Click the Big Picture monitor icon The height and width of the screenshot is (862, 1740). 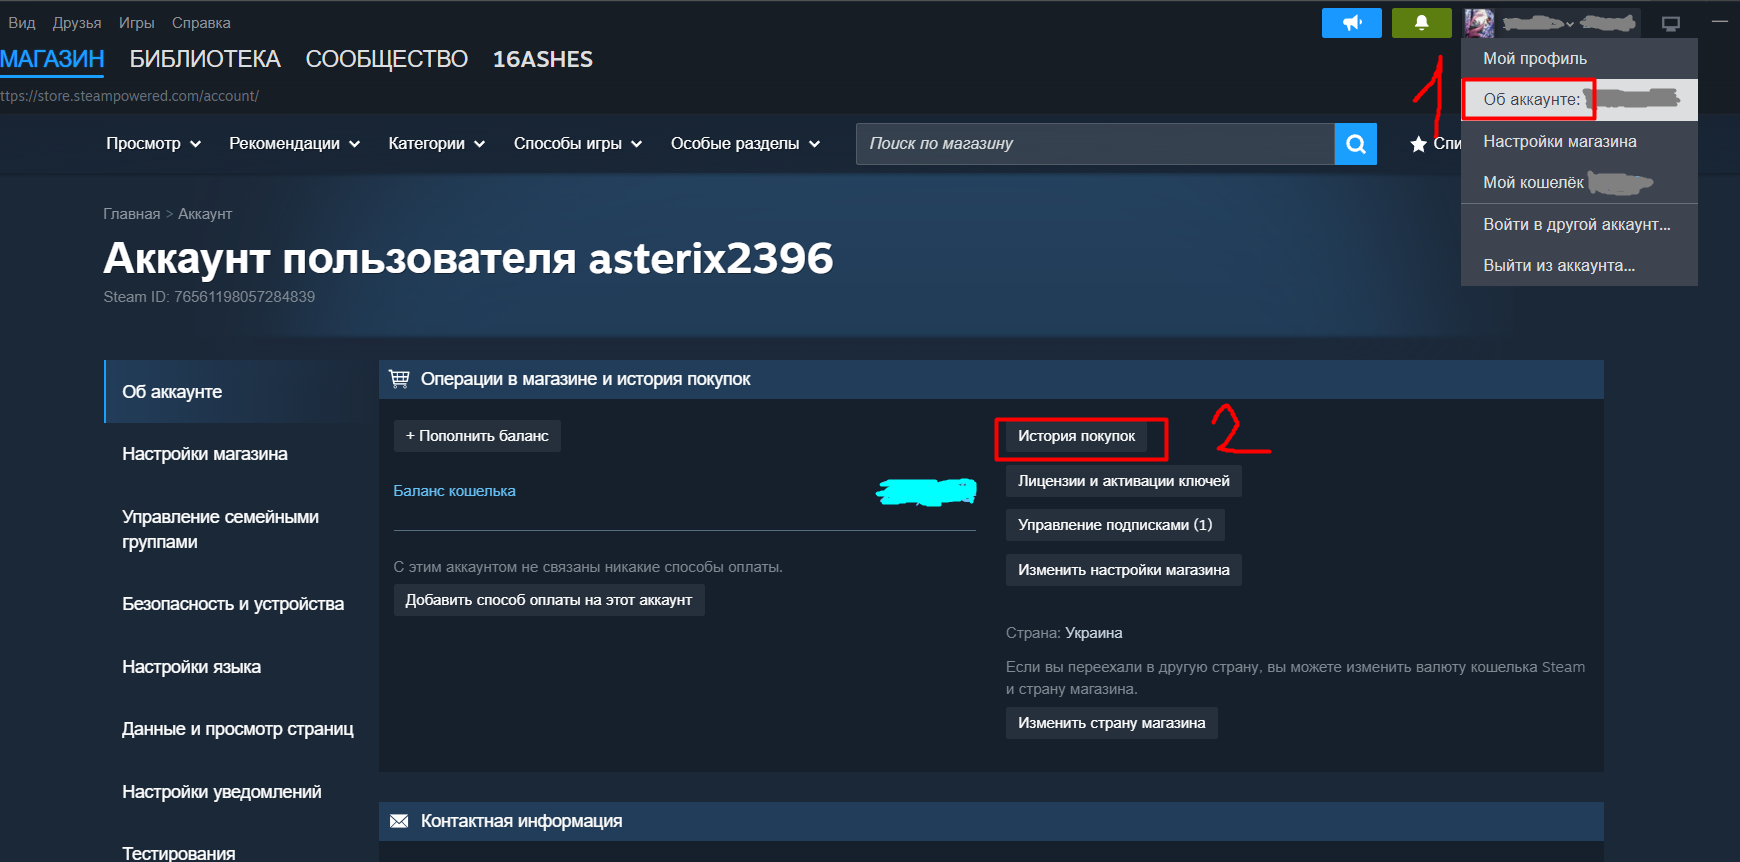1670,23
